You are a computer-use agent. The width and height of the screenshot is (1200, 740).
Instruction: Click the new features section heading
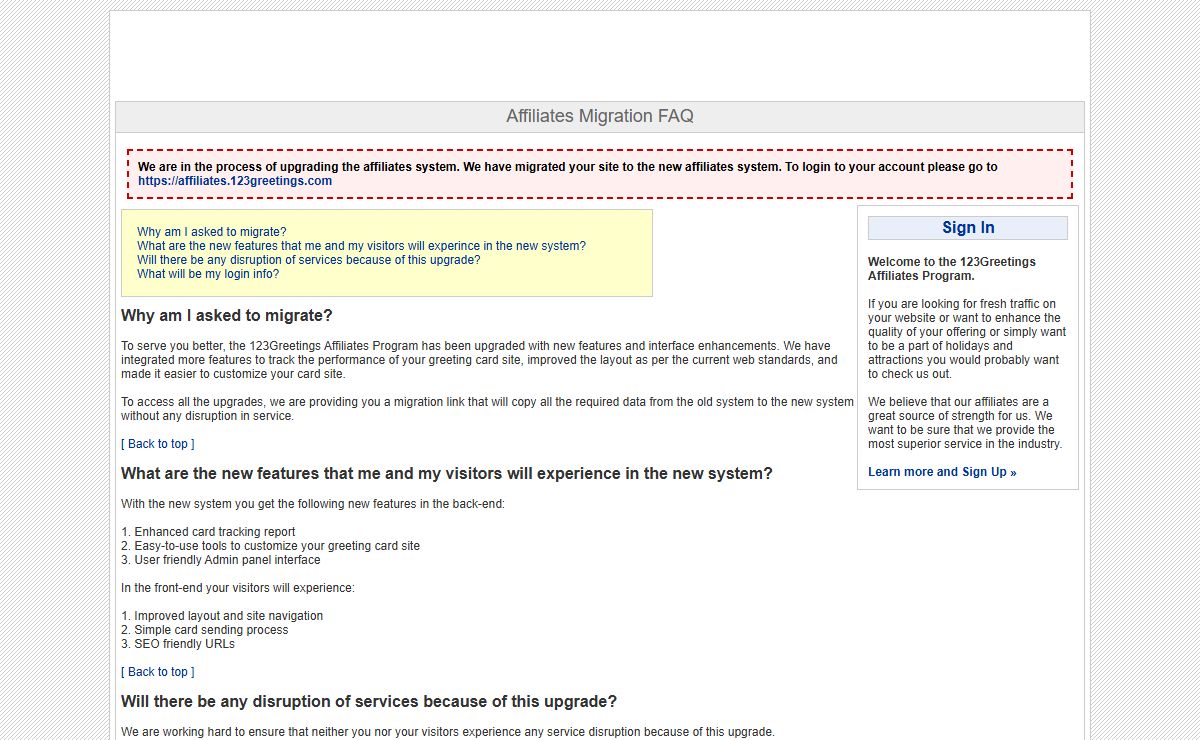point(447,474)
